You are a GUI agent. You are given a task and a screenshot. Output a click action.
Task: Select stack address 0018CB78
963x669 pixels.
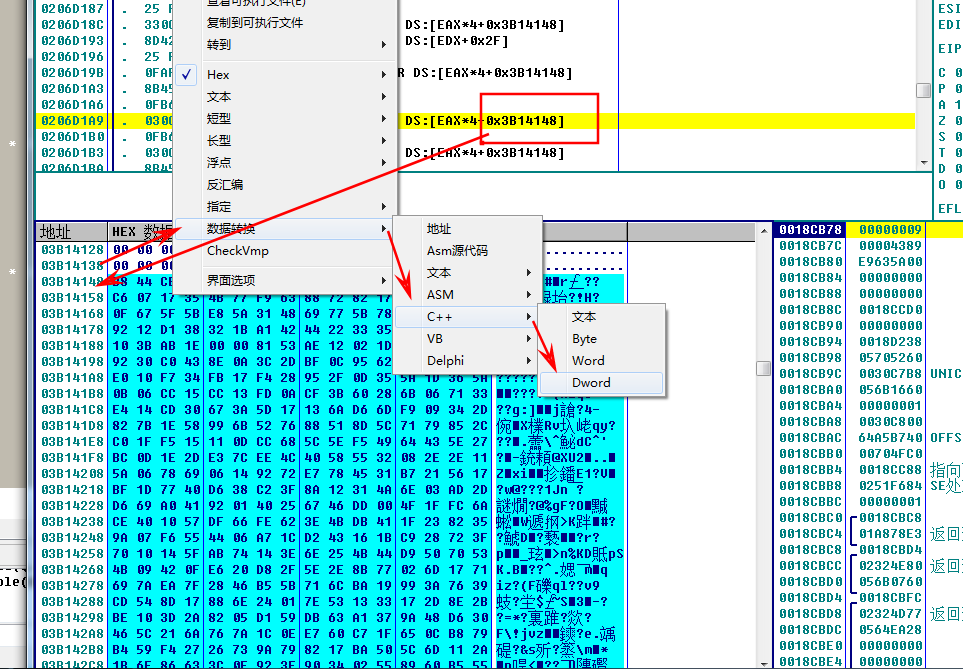[x=811, y=229]
